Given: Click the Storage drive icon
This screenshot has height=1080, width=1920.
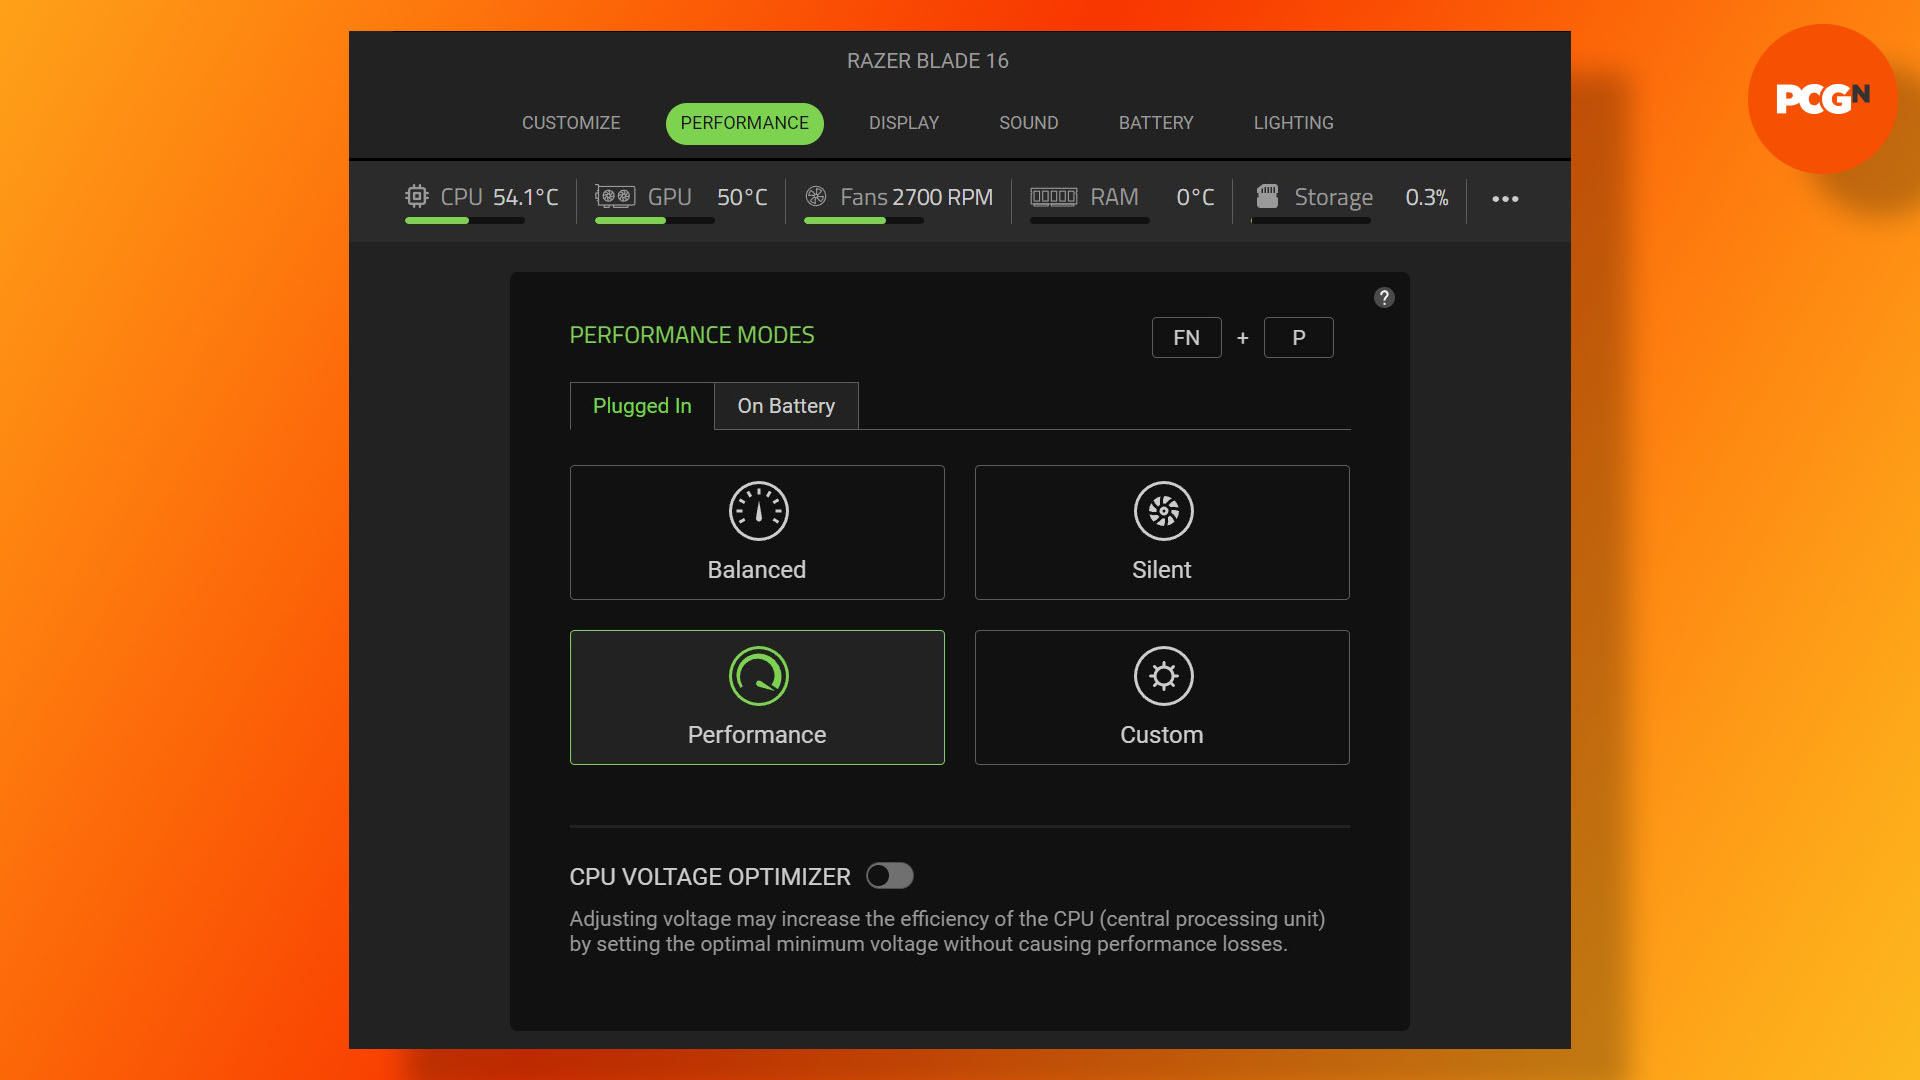Looking at the screenshot, I should (1267, 196).
